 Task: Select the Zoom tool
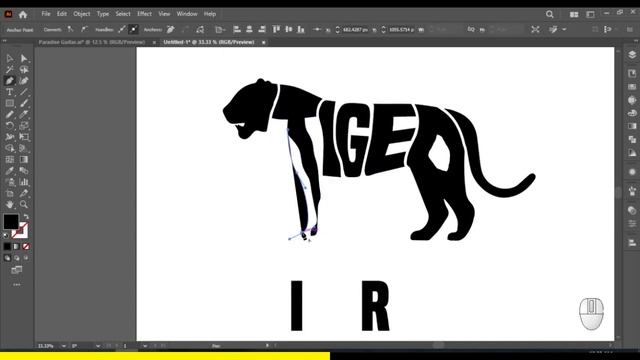24,204
